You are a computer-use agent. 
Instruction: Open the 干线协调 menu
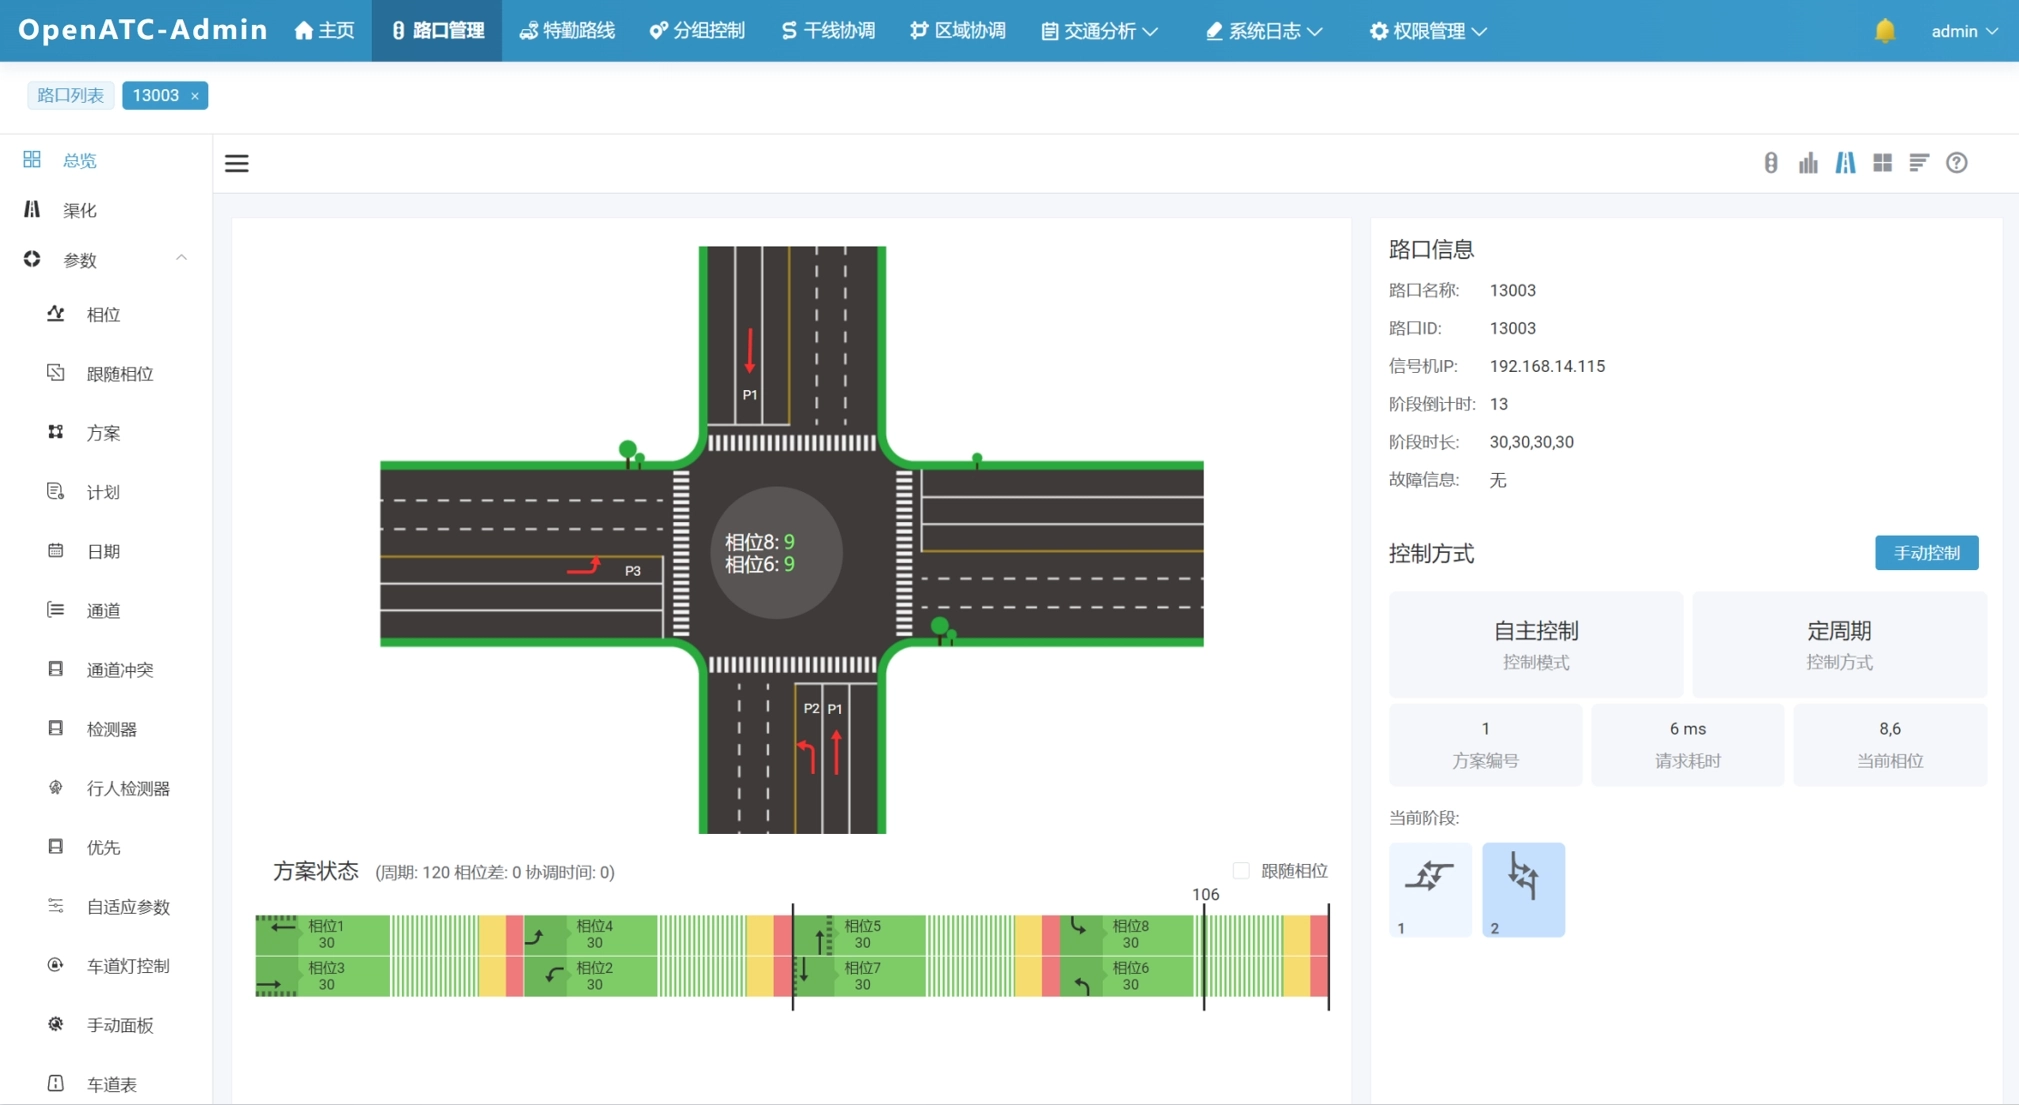827,31
